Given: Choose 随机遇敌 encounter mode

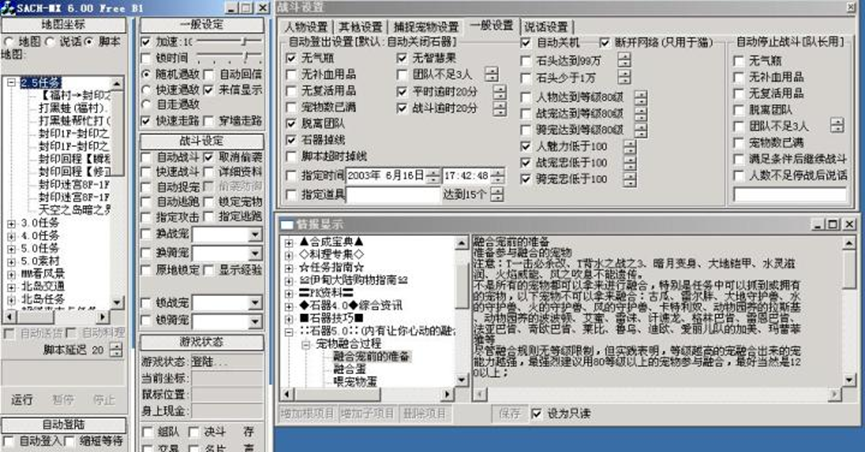Looking at the screenshot, I should [146, 74].
